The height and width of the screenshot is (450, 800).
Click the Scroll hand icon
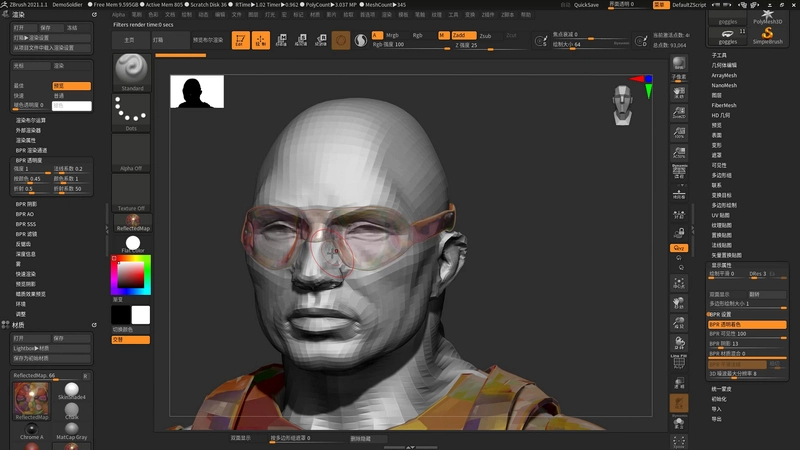click(x=679, y=93)
